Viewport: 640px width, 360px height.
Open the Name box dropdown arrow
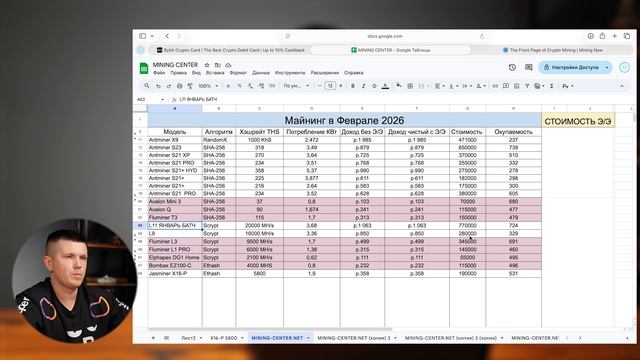click(x=162, y=99)
